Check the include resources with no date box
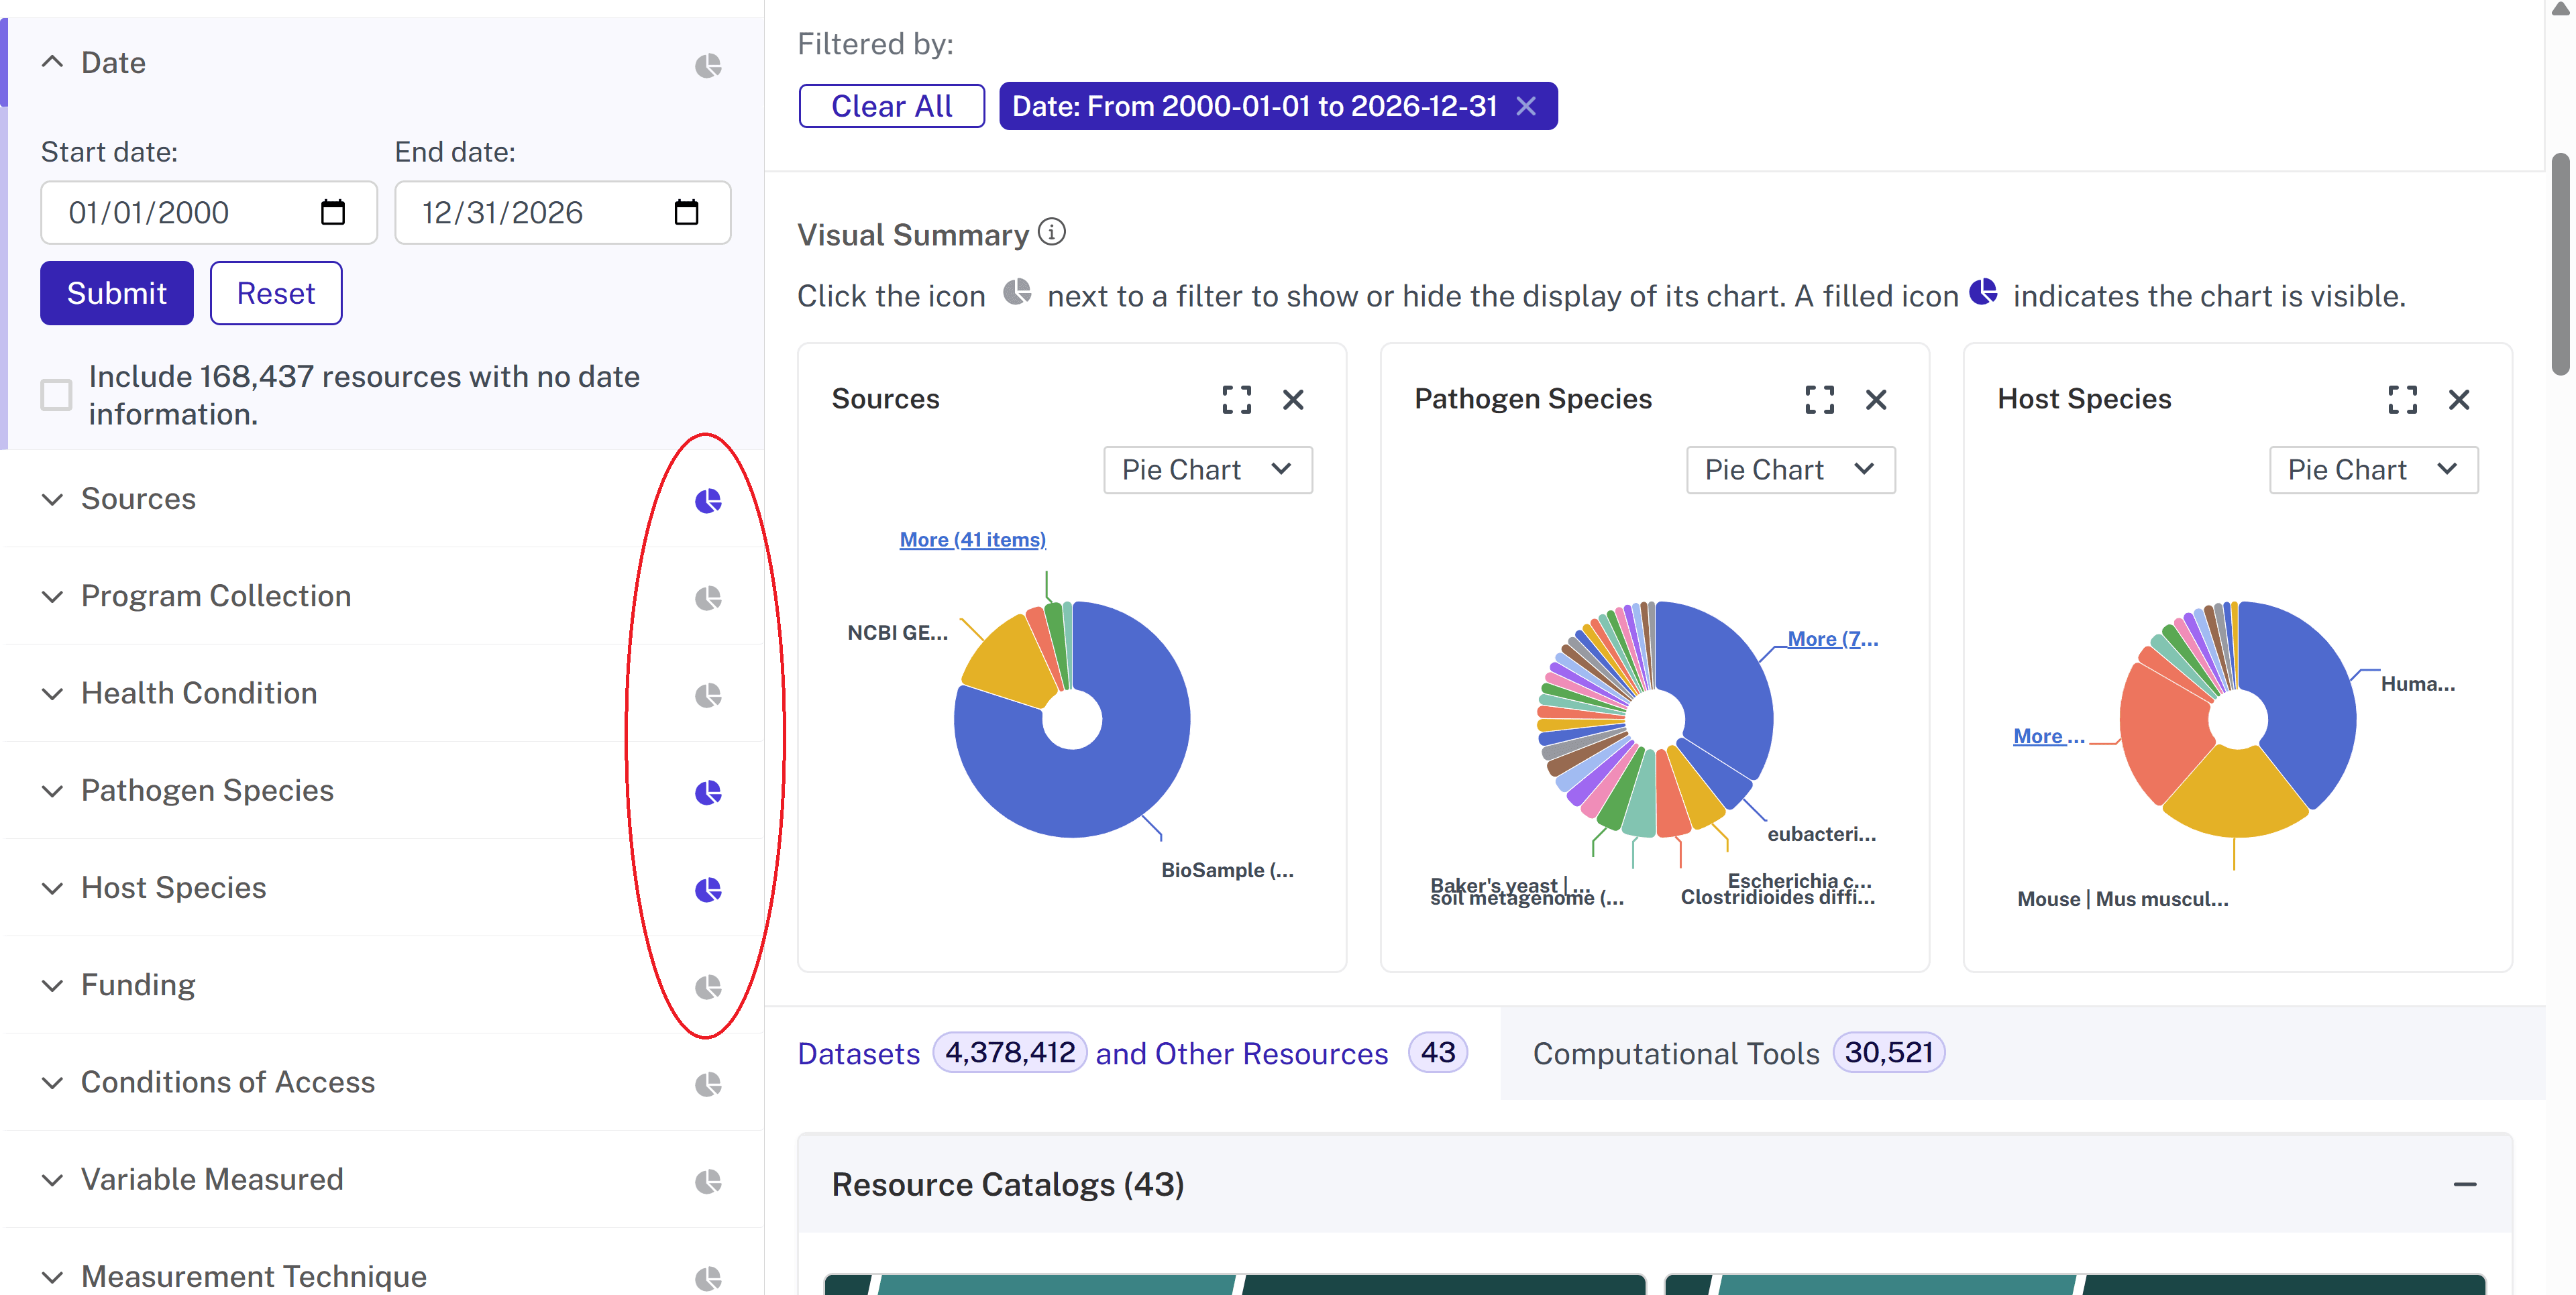Screen dimensions: 2576x1295 pyautogui.click(x=56, y=394)
